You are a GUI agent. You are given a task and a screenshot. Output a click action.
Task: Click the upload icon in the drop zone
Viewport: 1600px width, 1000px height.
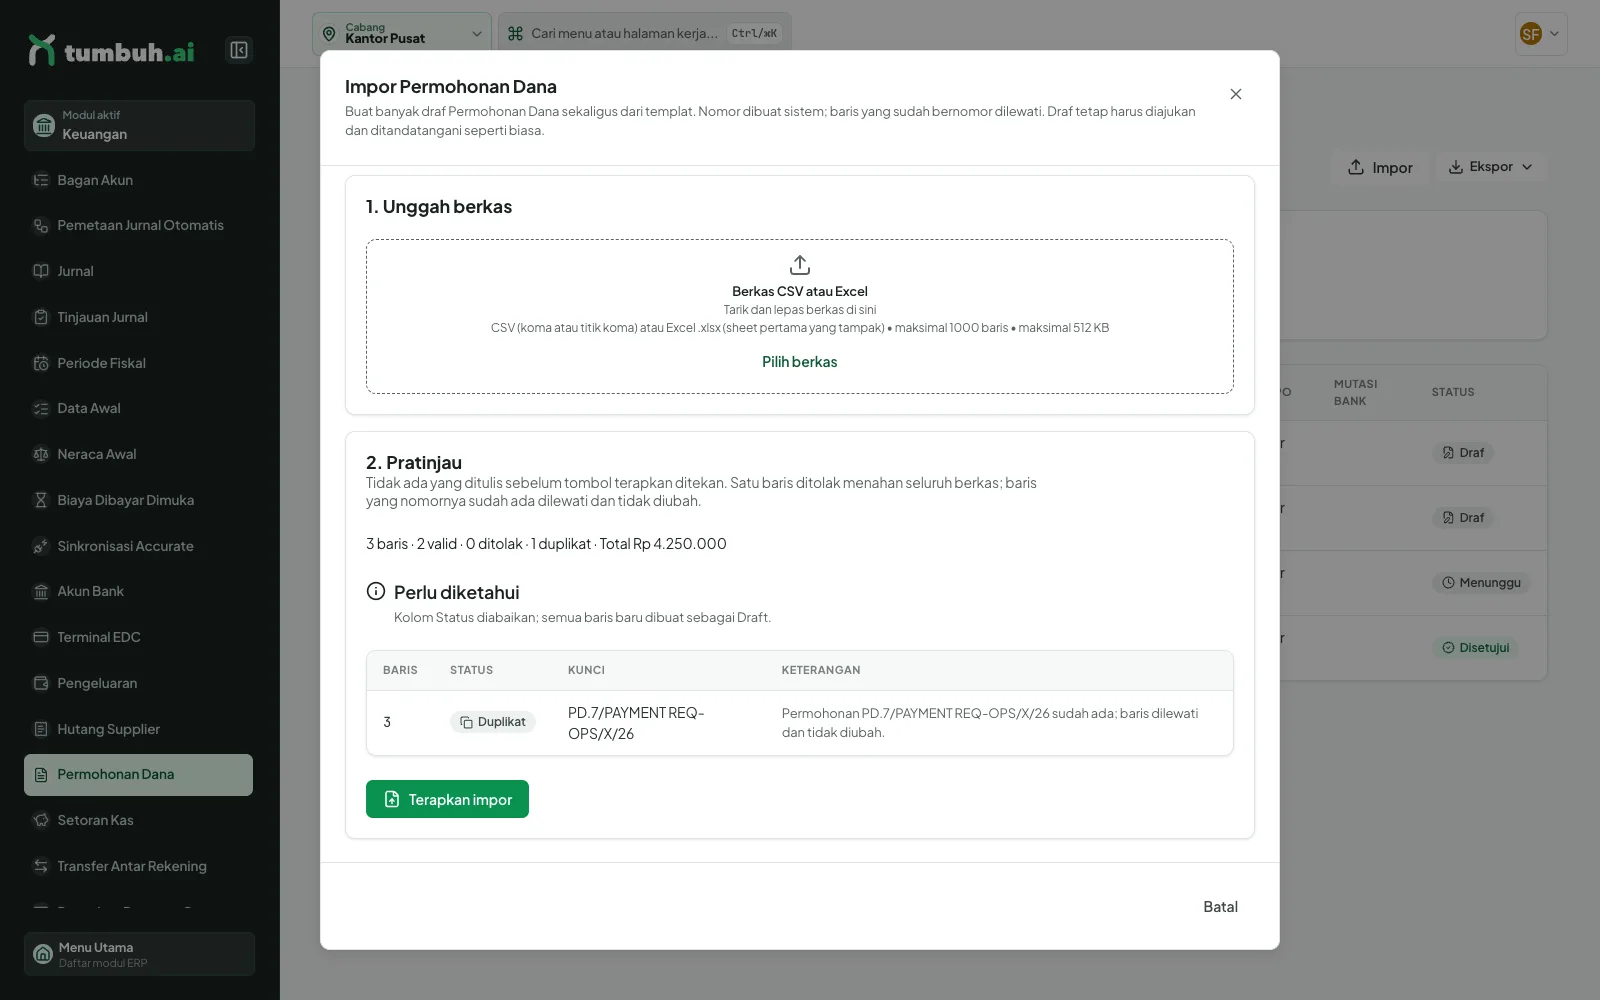(800, 265)
